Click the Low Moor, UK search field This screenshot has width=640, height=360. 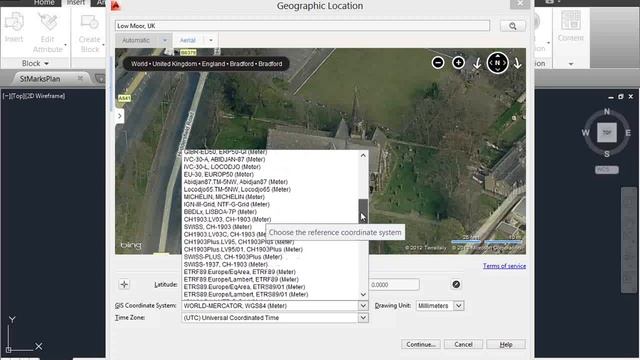[x=302, y=26]
